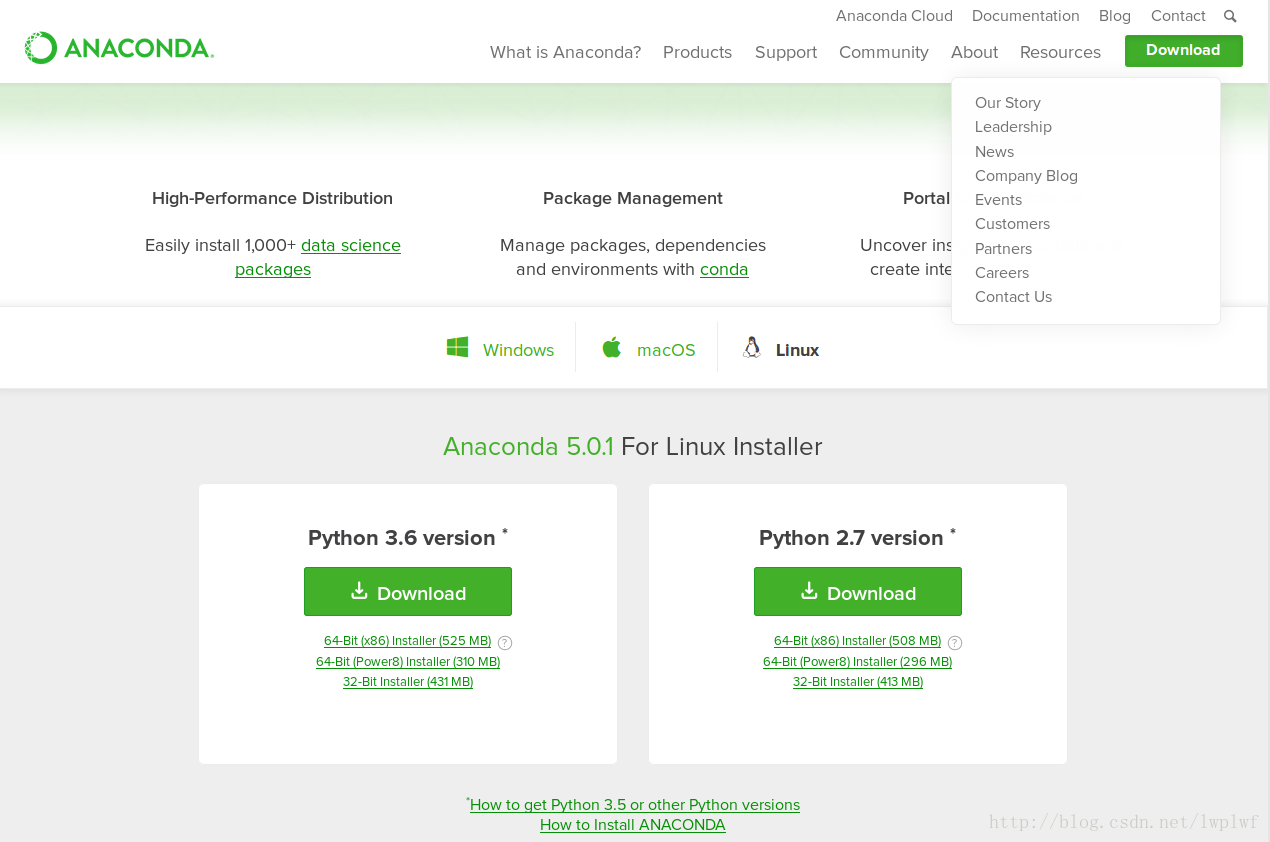Image resolution: width=1270 pixels, height=842 pixels.
Task: Choose Company Blog from About dropdown
Action: point(1026,176)
